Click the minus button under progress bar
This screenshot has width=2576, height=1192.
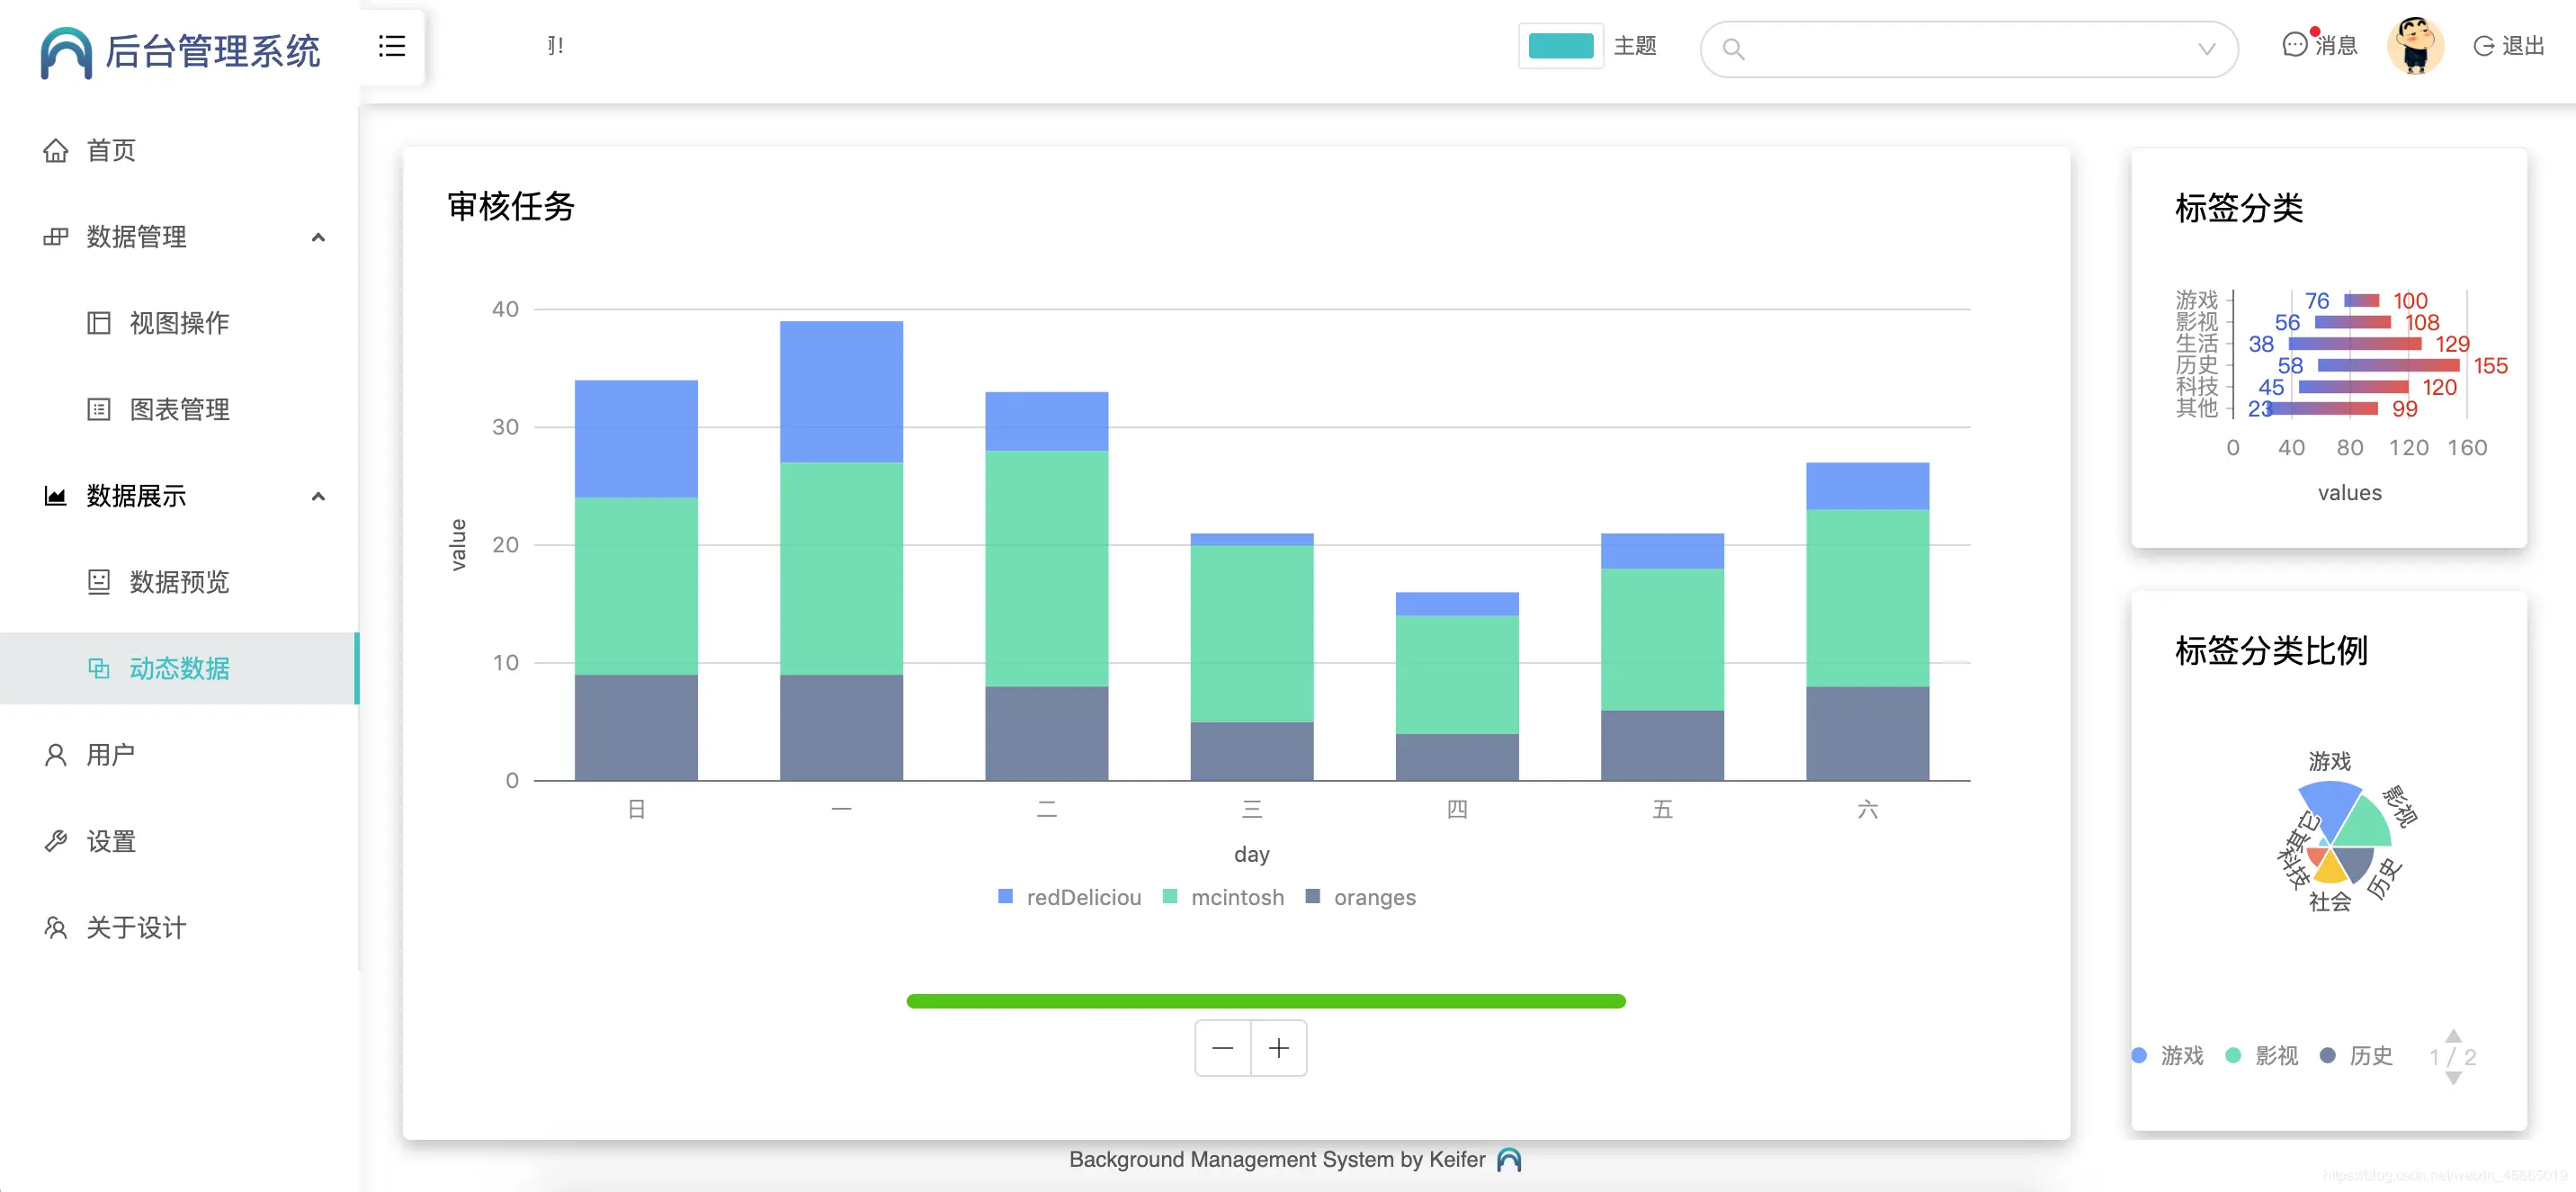(1222, 1048)
